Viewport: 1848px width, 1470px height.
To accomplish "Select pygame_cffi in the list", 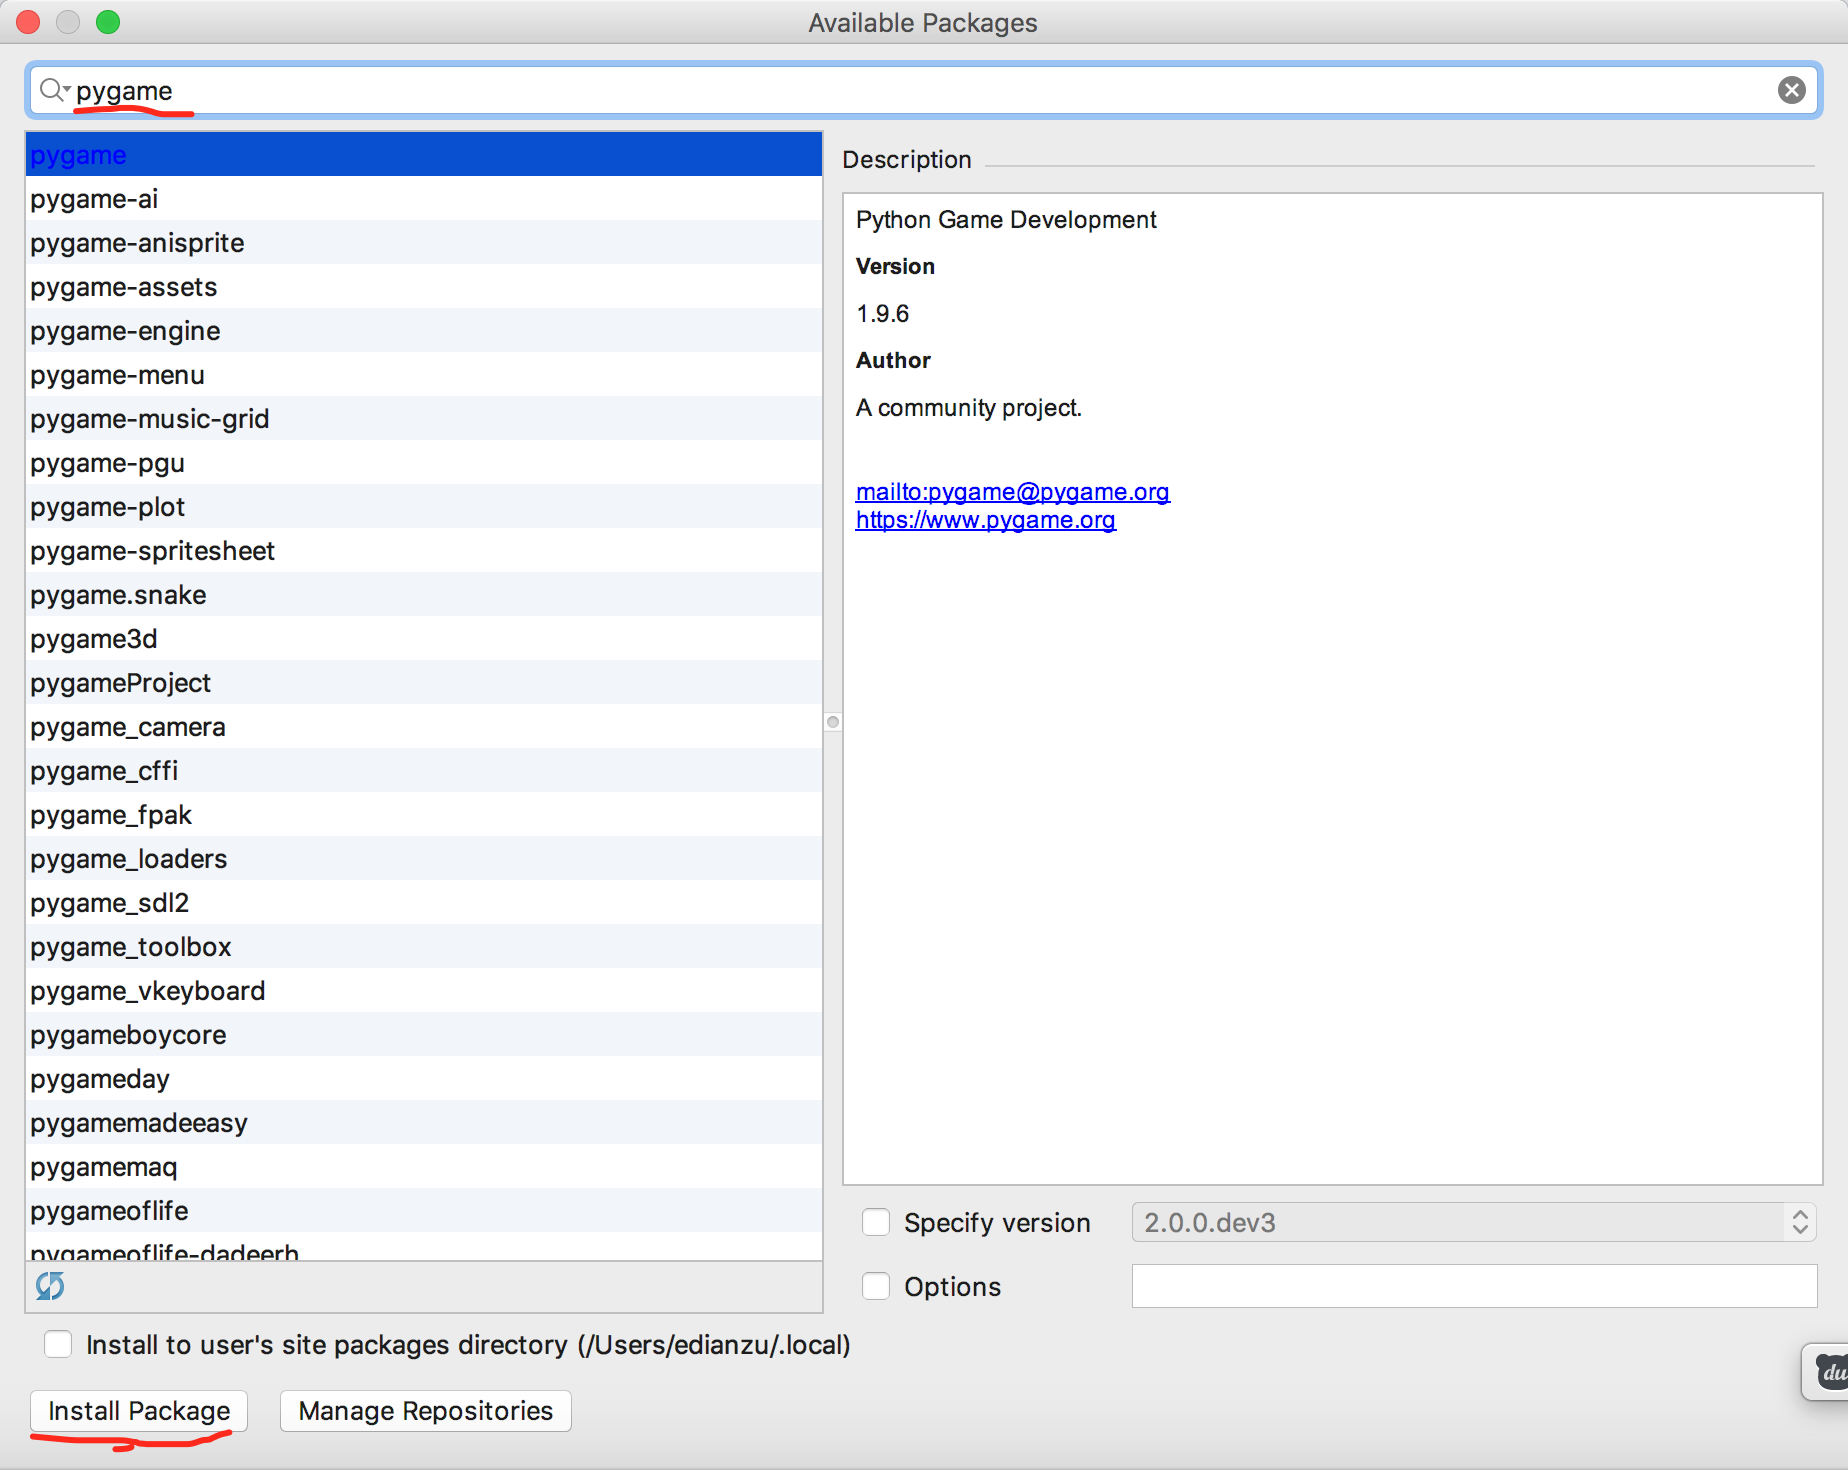I will (424, 771).
